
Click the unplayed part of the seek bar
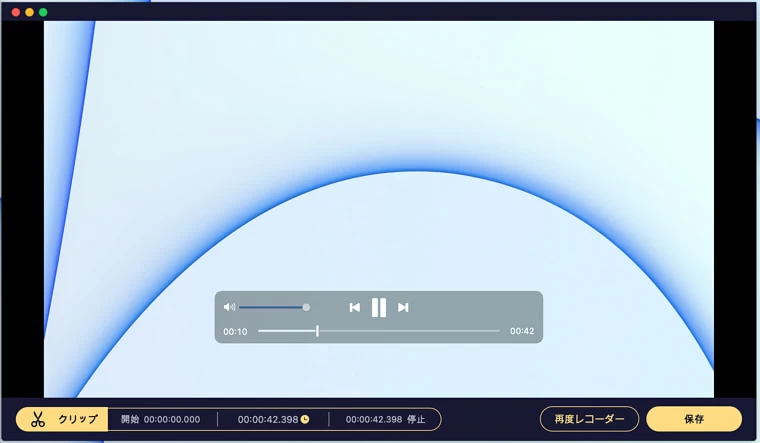tap(410, 331)
